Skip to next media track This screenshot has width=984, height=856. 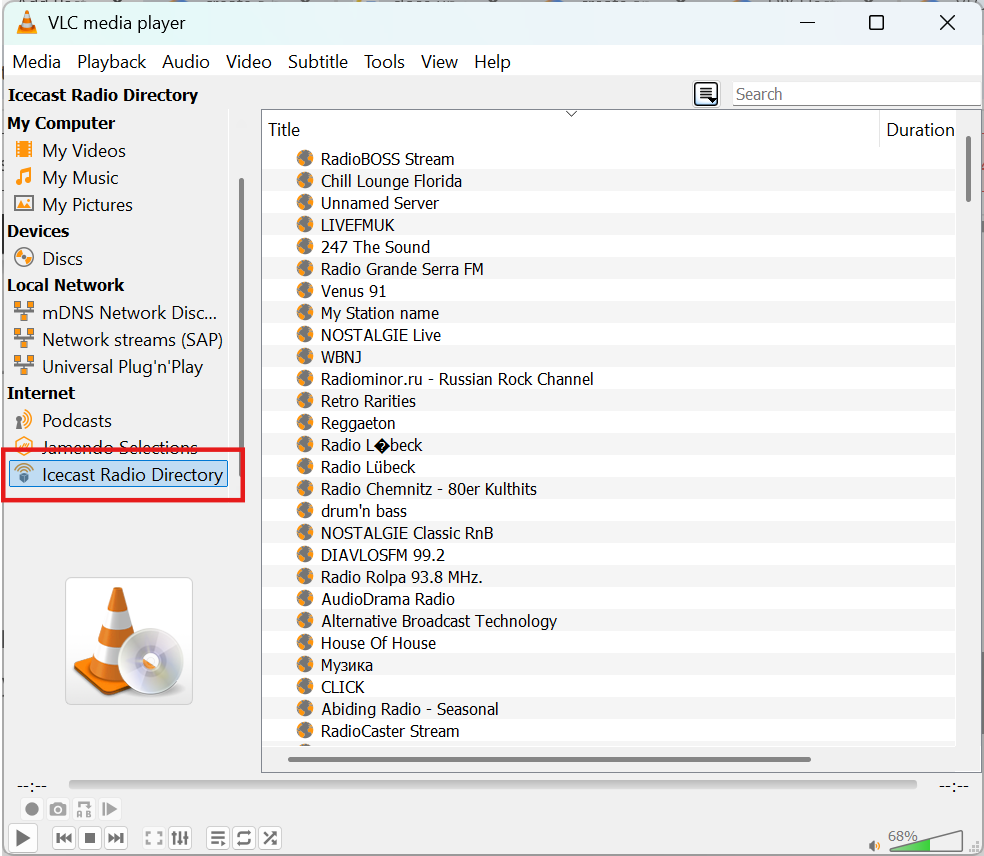click(115, 838)
